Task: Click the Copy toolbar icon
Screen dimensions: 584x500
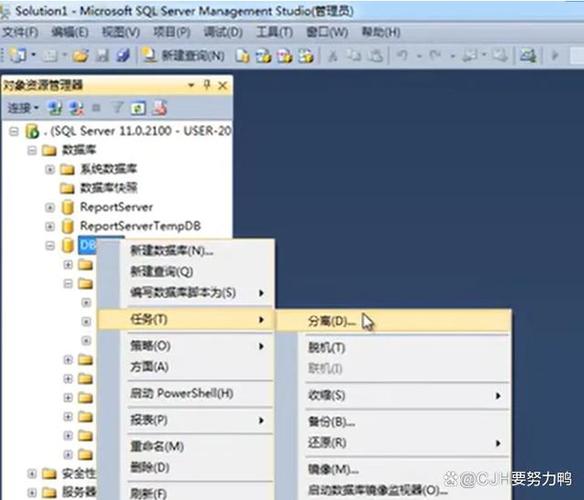Action: [x=353, y=56]
